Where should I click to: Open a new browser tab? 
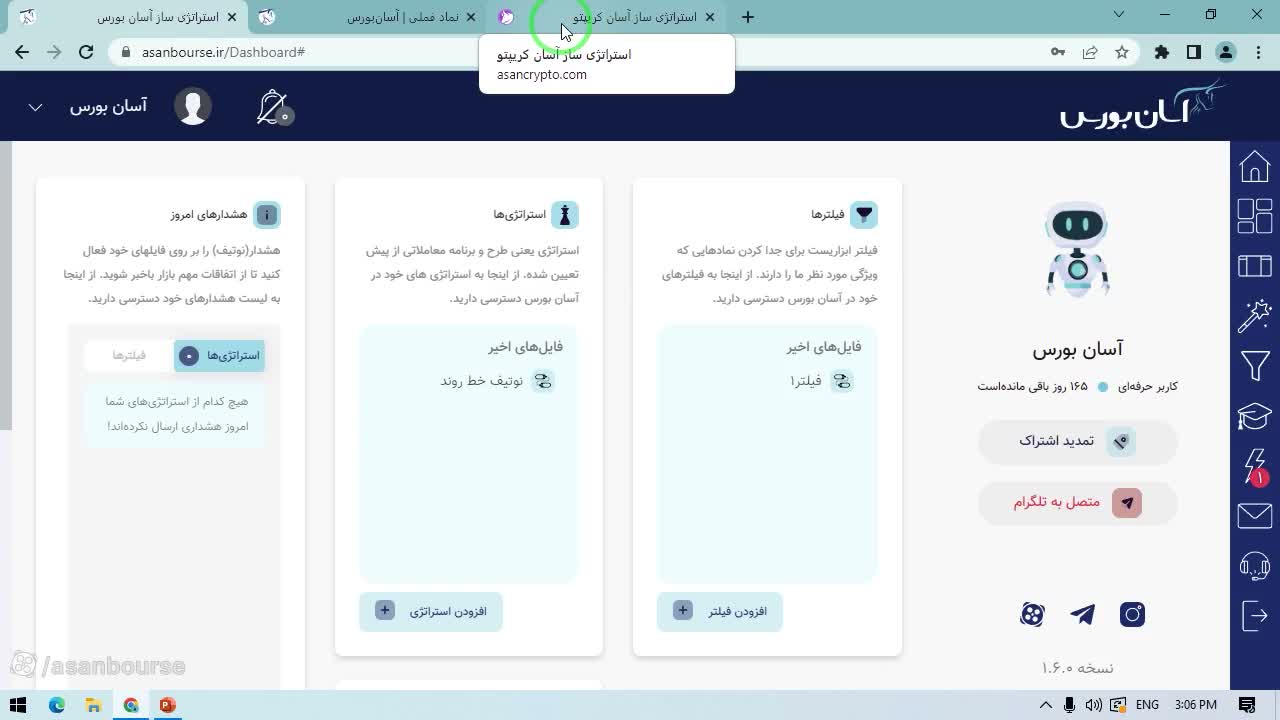pos(747,17)
